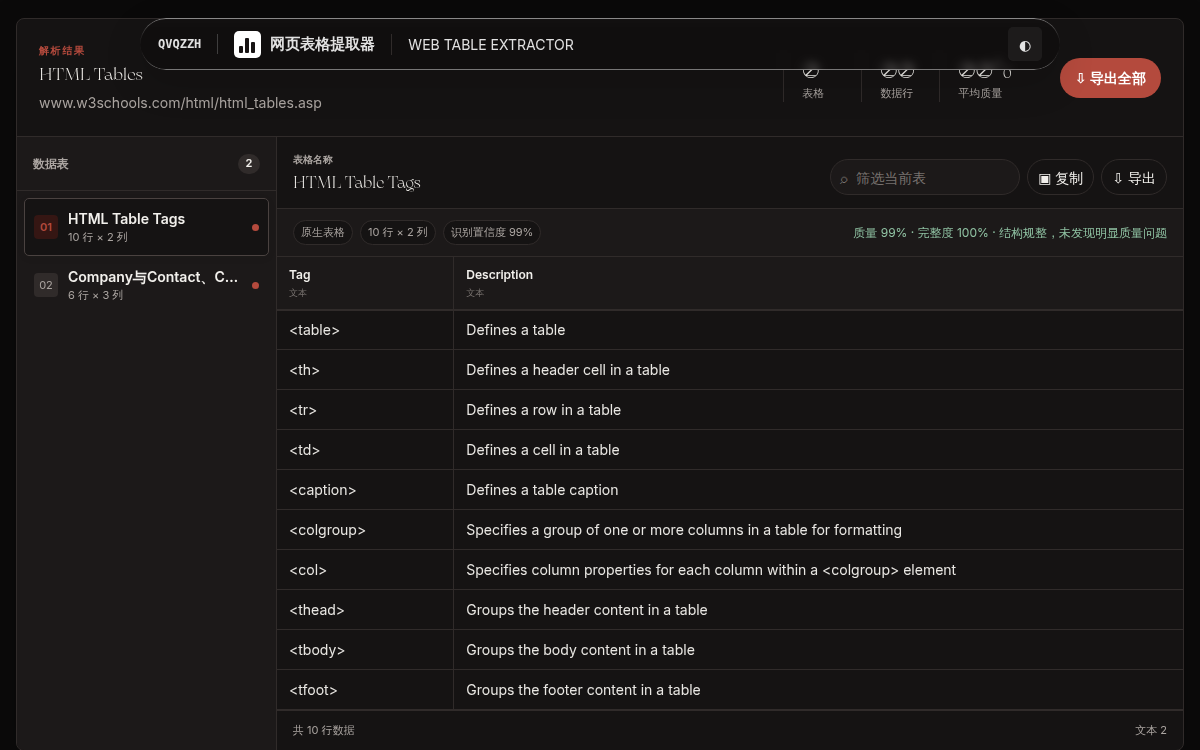Screen dimensions: 1200x750
Task: Click the <tr> cell
Action: 365,410
